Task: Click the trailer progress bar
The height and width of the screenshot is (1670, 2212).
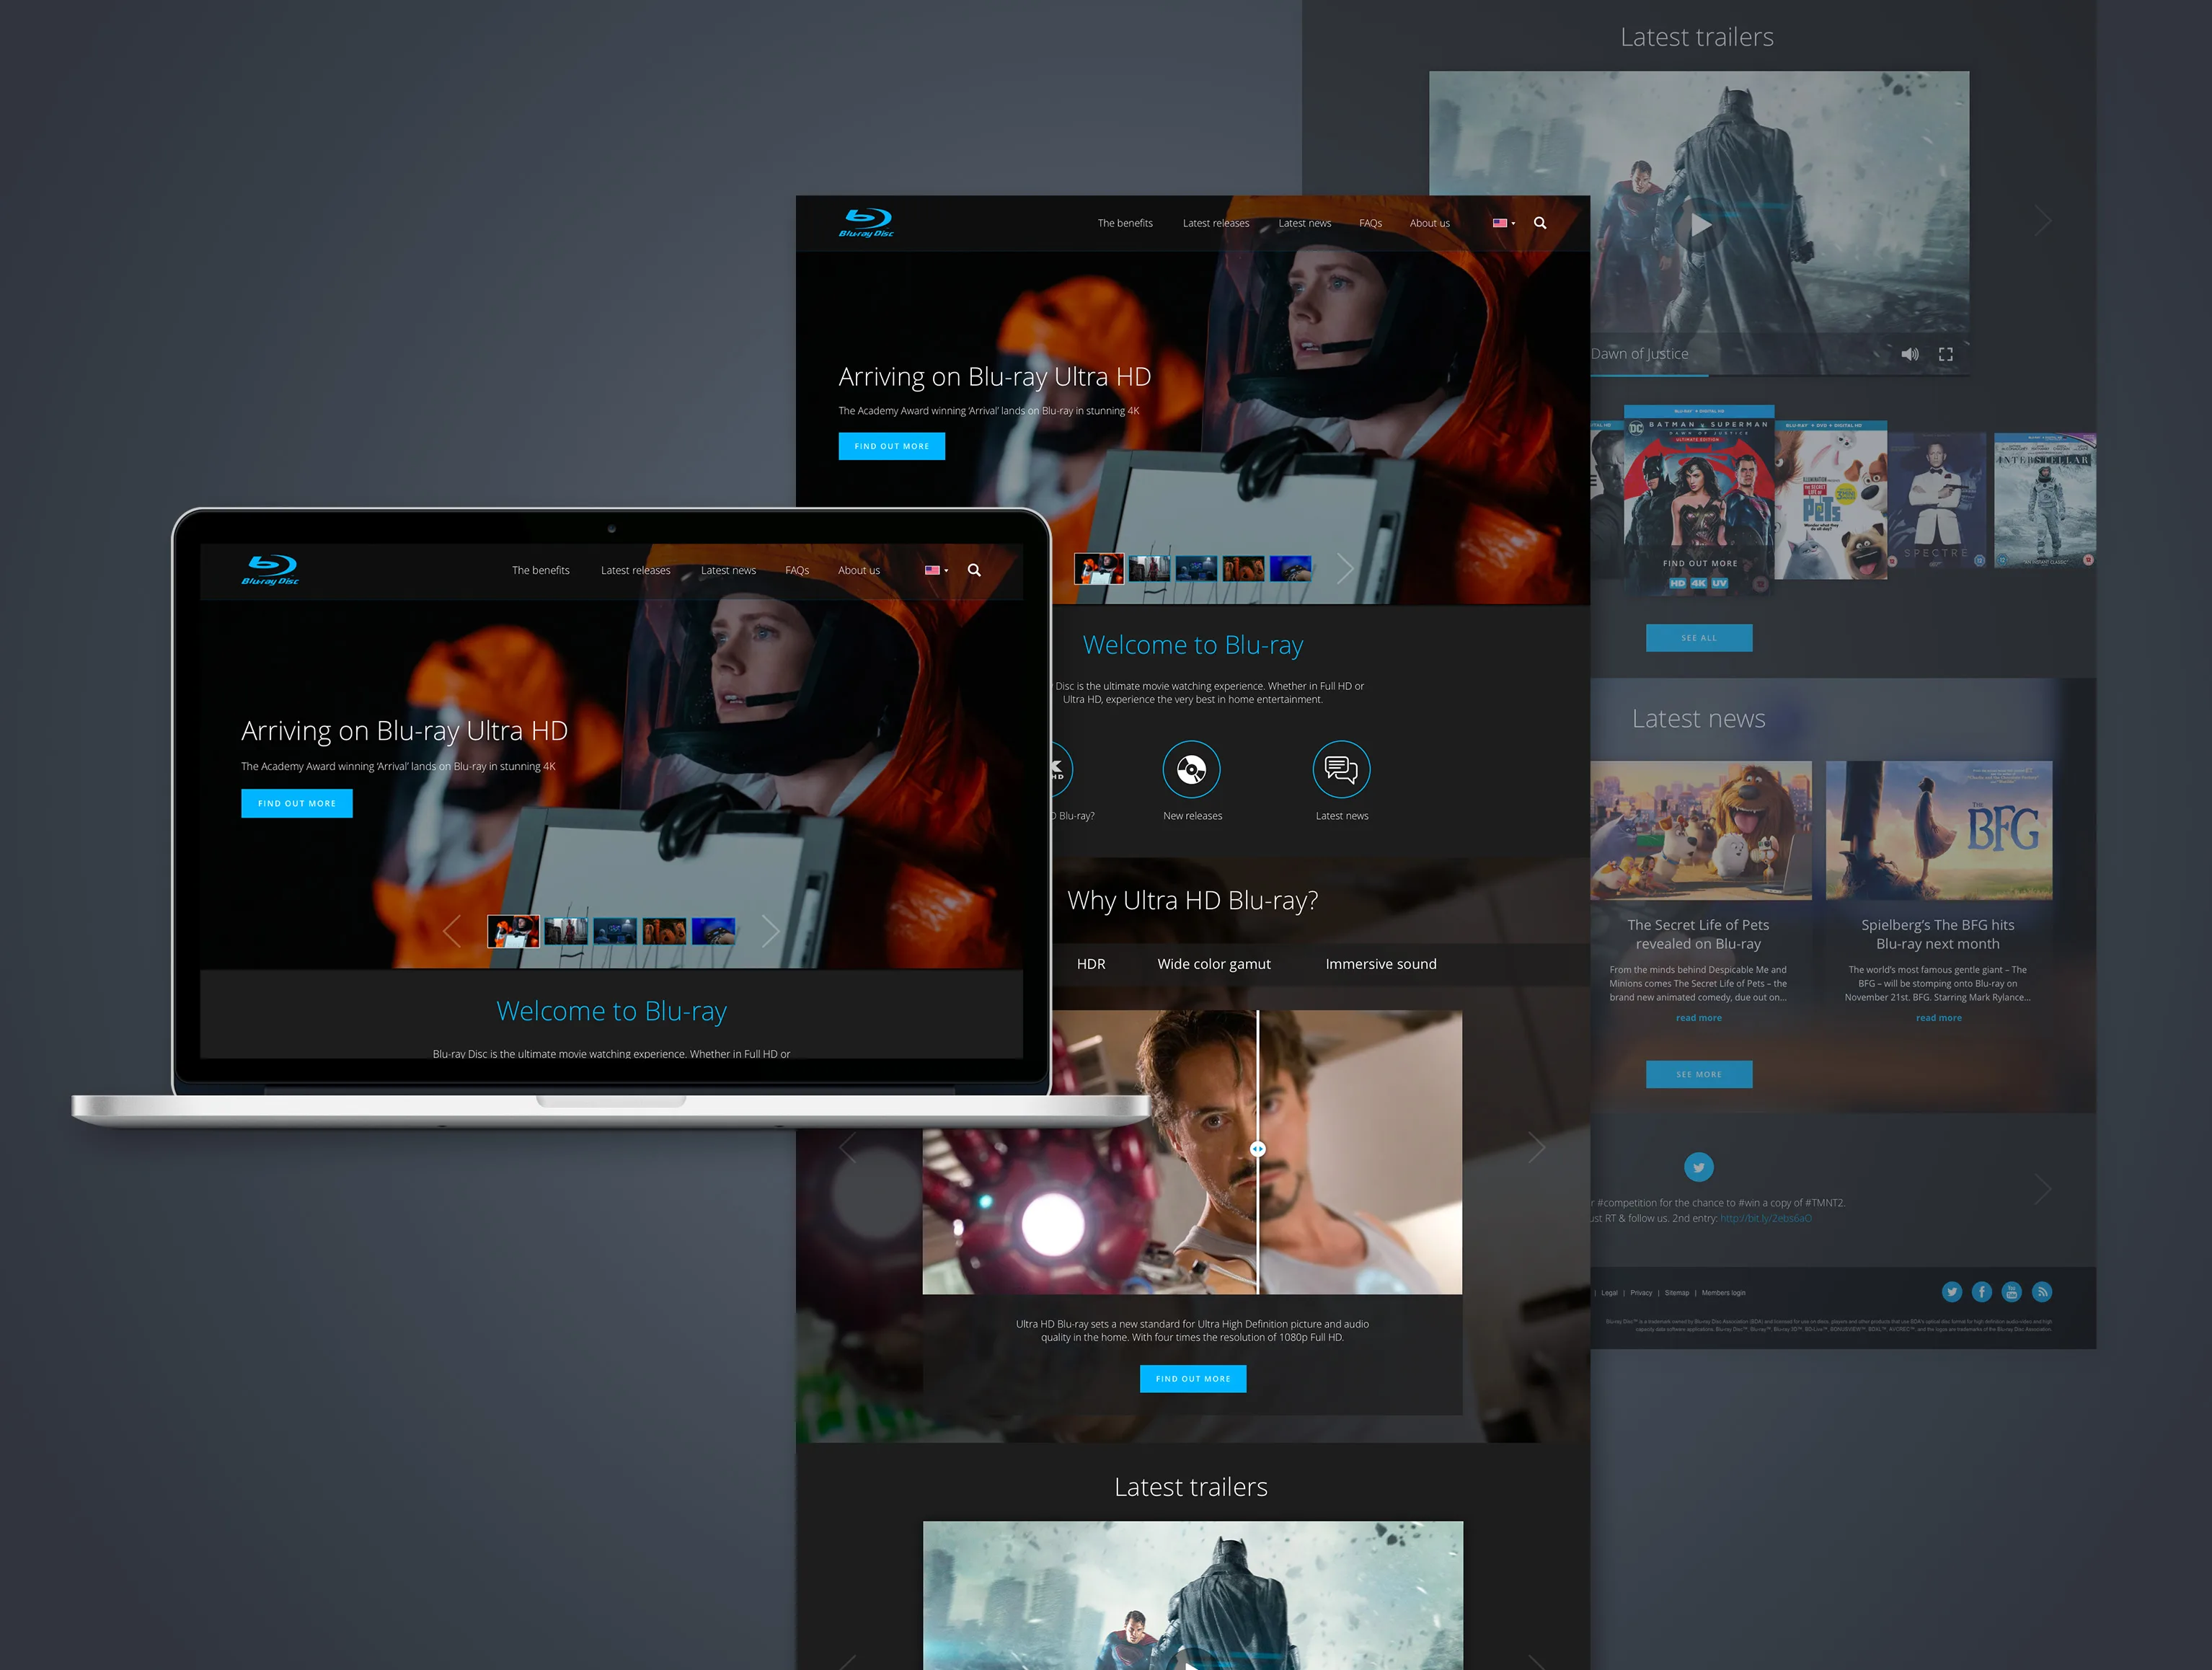Action: pos(1780,375)
